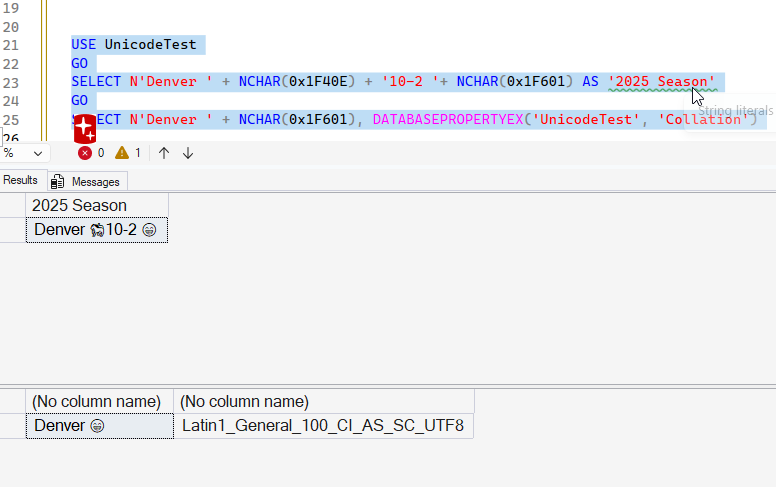Click first '(No column name)' column header
This screenshot has width=776, height=487.
click(x=99, y=401)
